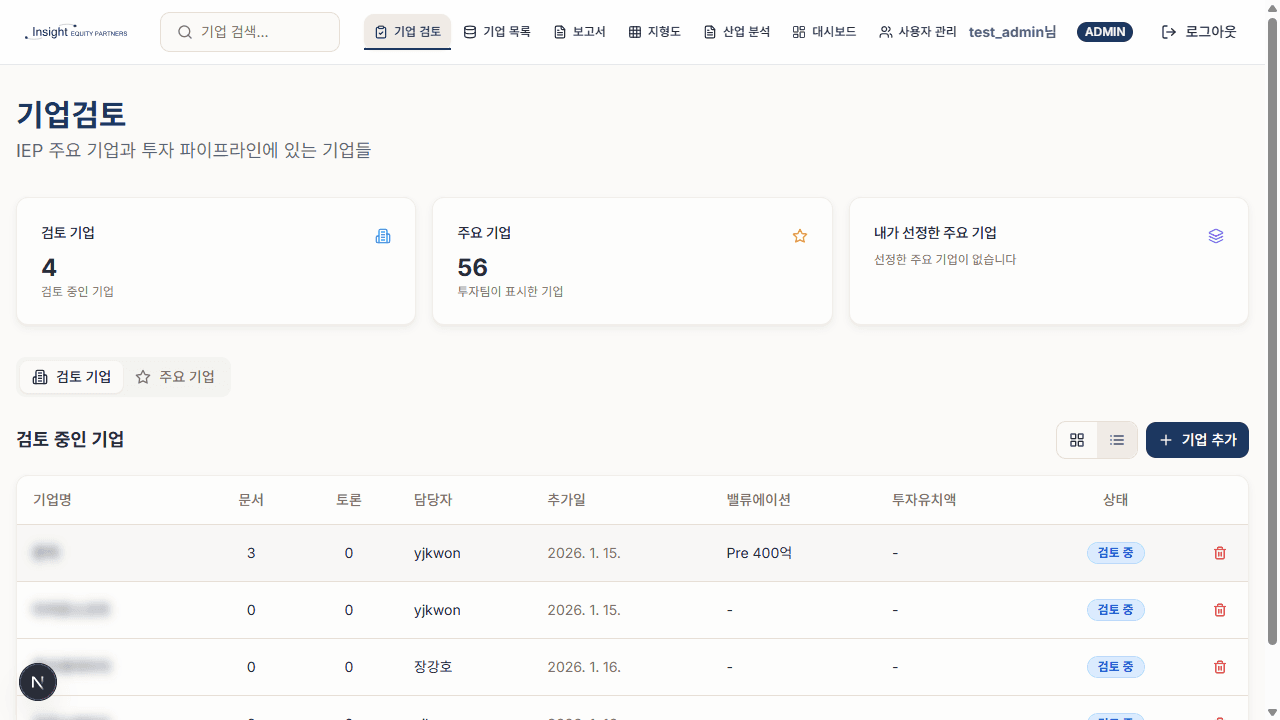Click inside the 기업 검색 search field
Viewport: 1280px width, 720px height.
tap(250, 31)
